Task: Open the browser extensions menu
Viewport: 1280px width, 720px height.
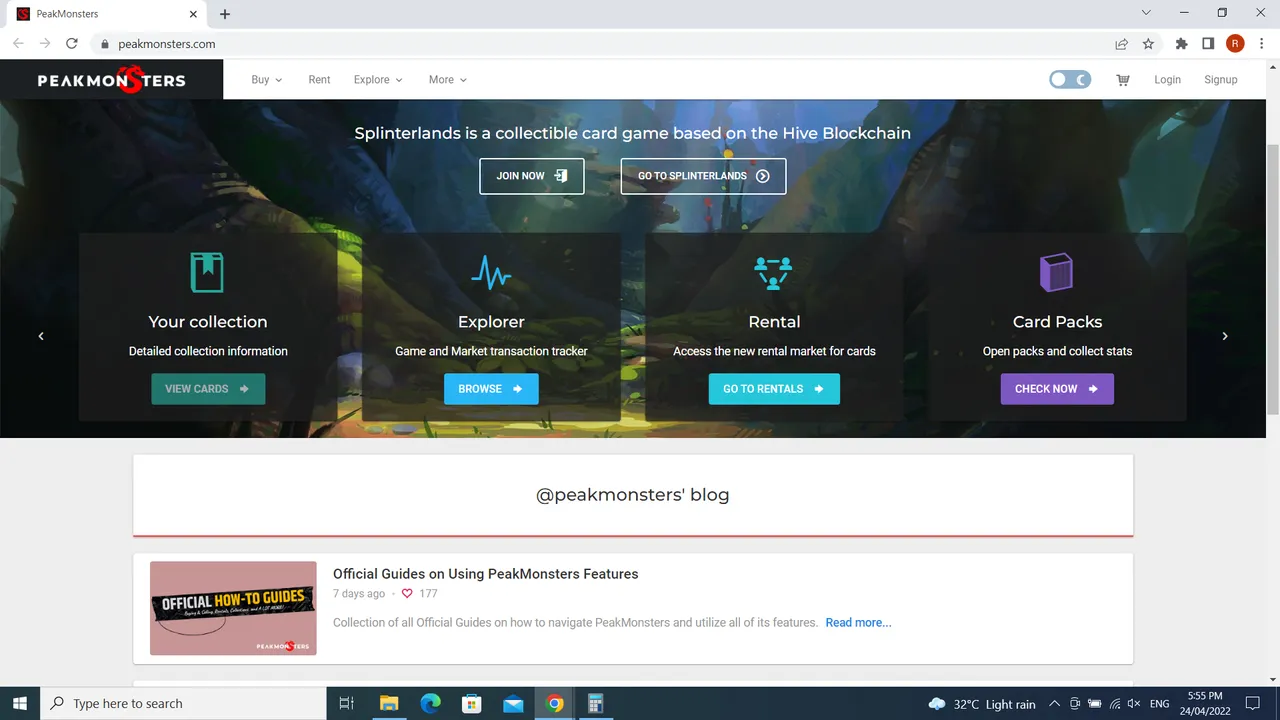Action: [1182, 44]
